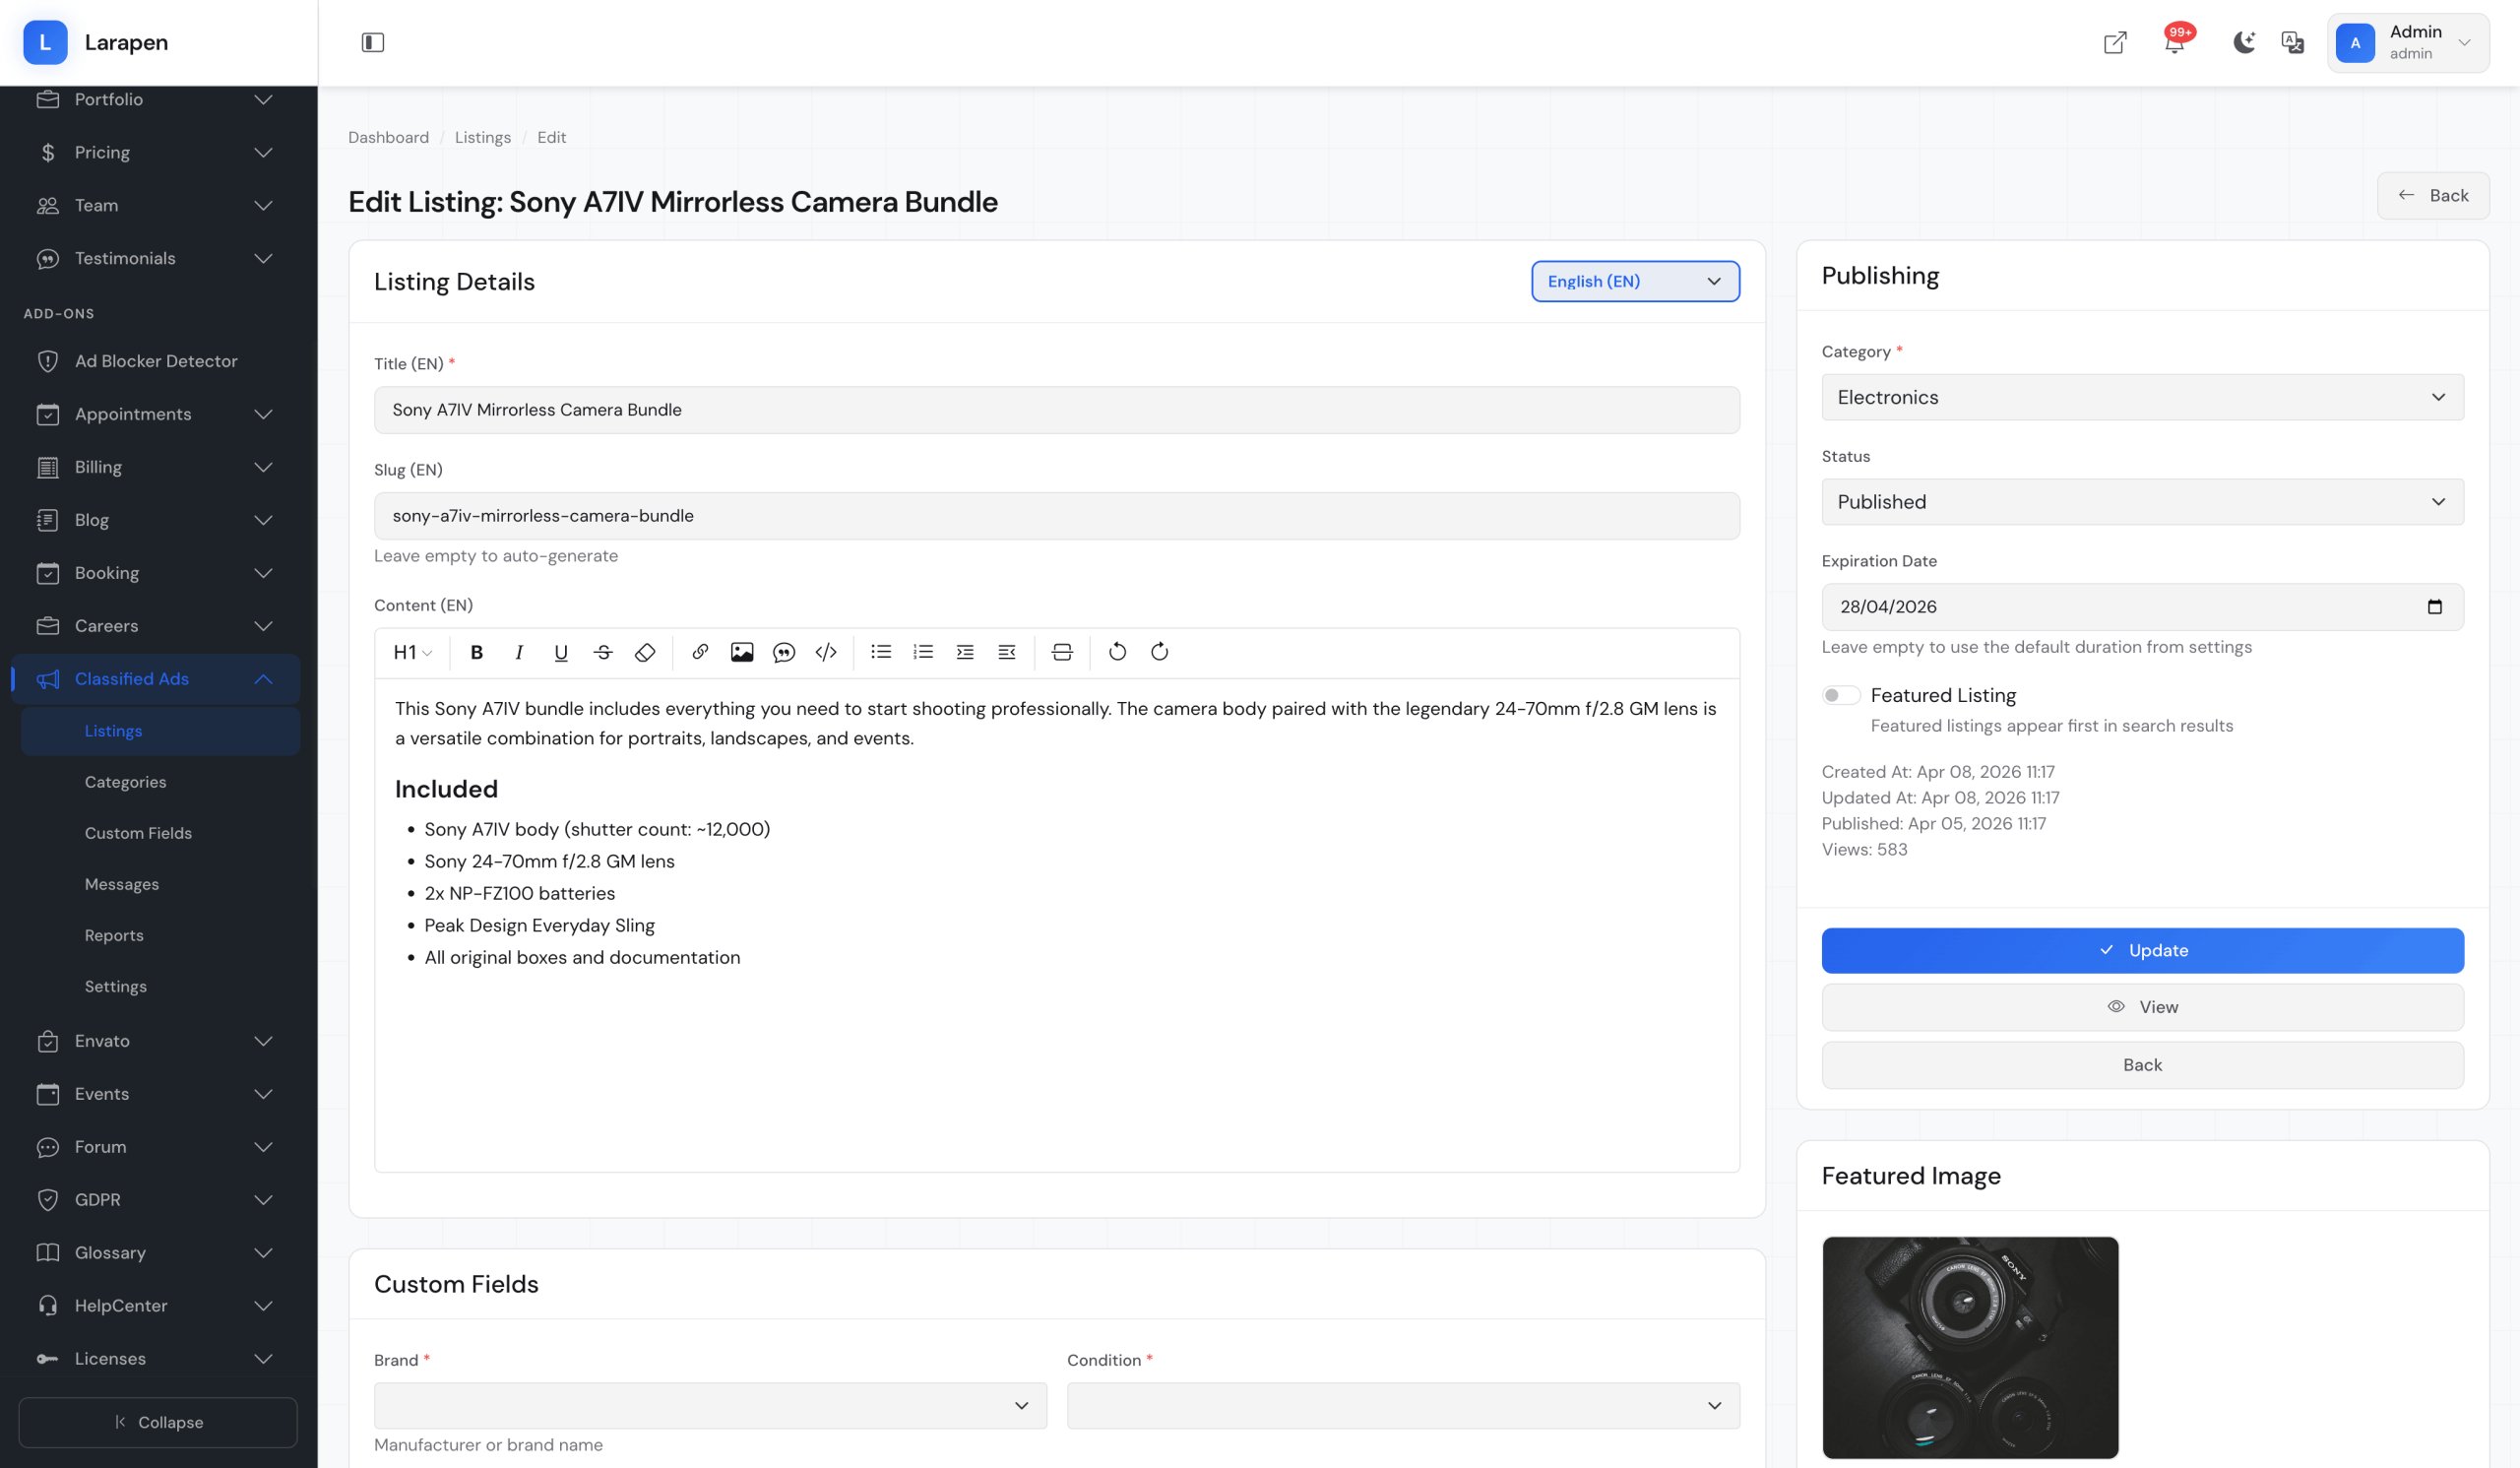Screen dimensions: 2520x1468
Task: Open the notifications bell
Action: 2174,43
